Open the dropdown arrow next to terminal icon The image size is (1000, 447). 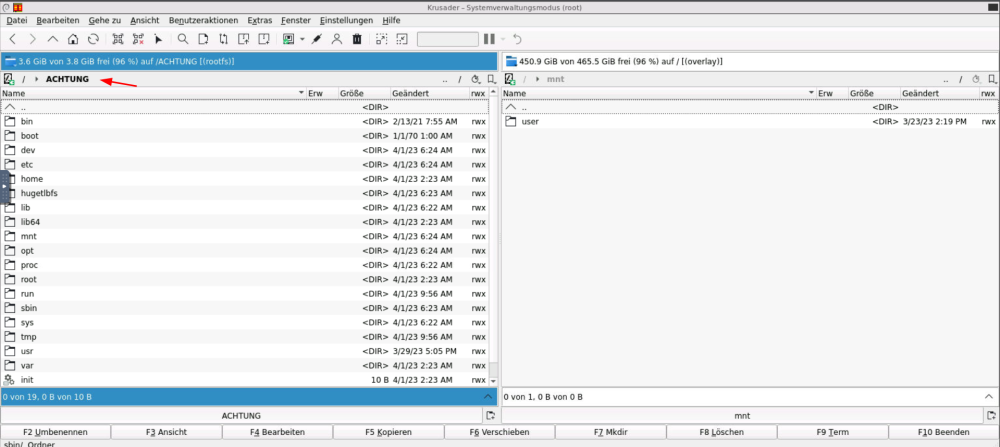tap(302, 40)
